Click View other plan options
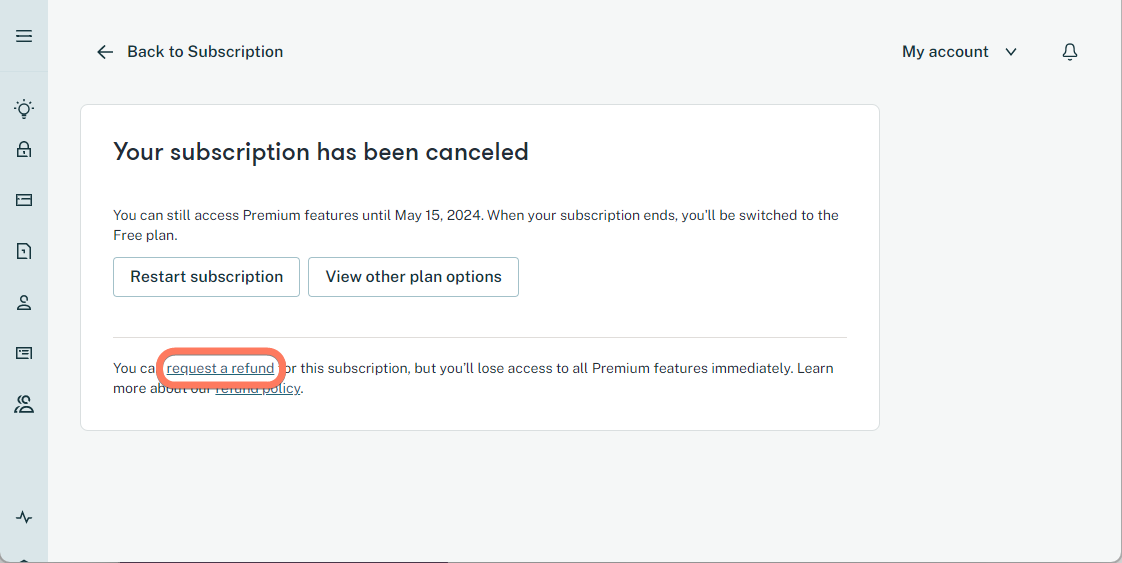The image size is (1122, 563). pyautogui.click(x=413, y=277)
